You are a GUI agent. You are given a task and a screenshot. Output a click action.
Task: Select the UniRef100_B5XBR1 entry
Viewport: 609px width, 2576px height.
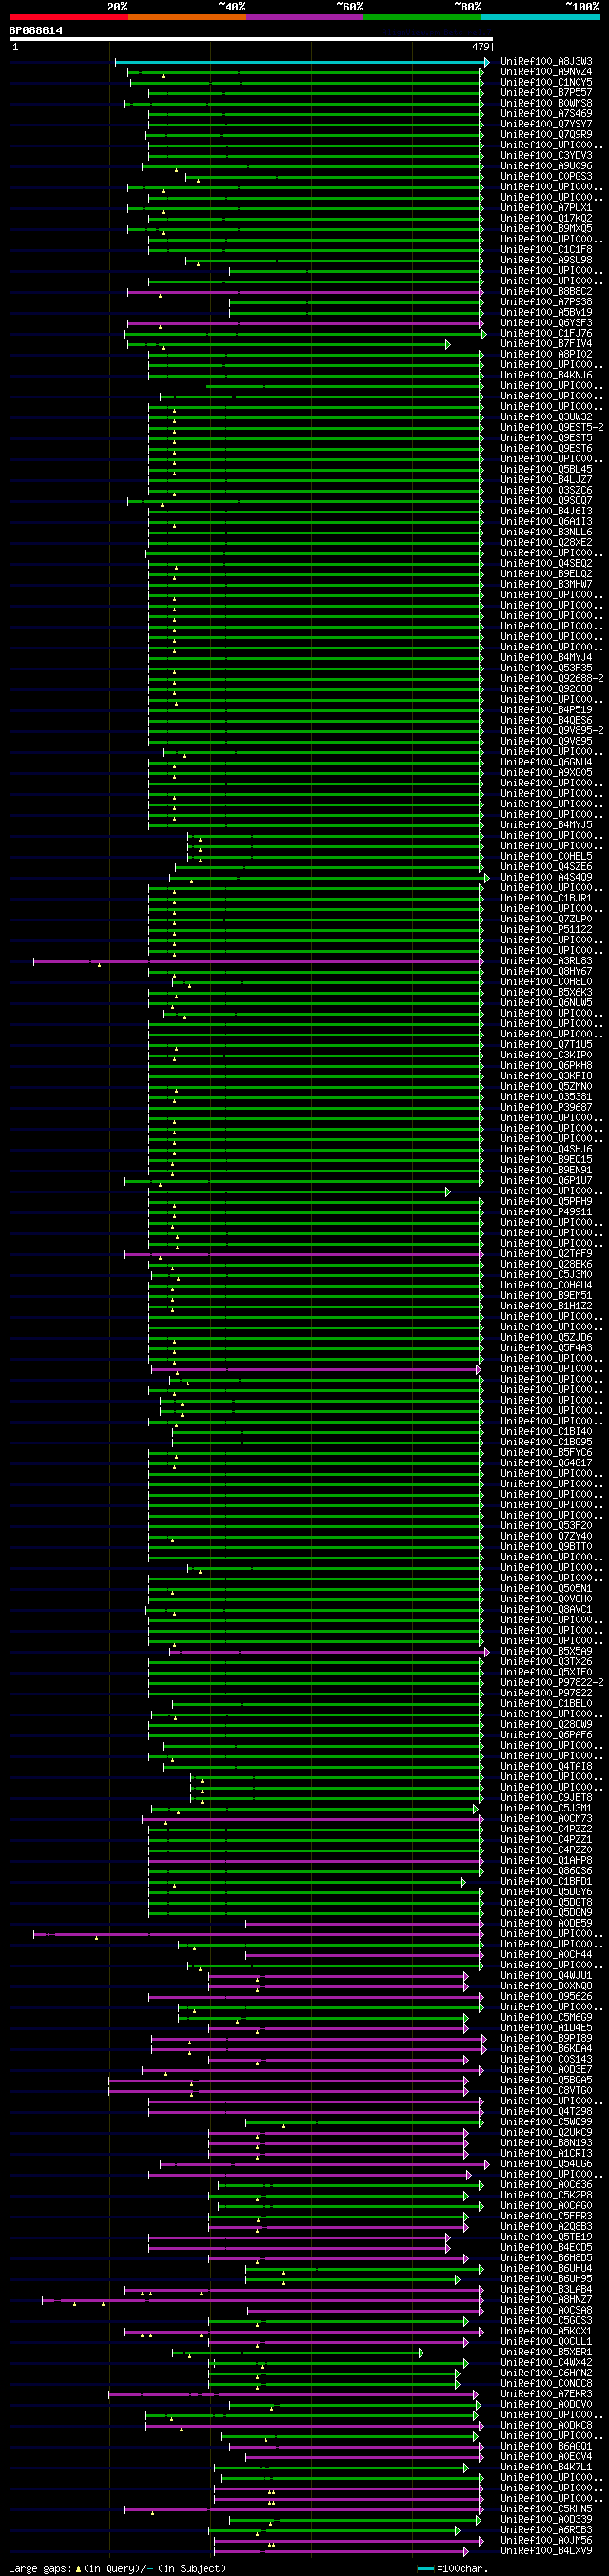[x=546, y=2352]
